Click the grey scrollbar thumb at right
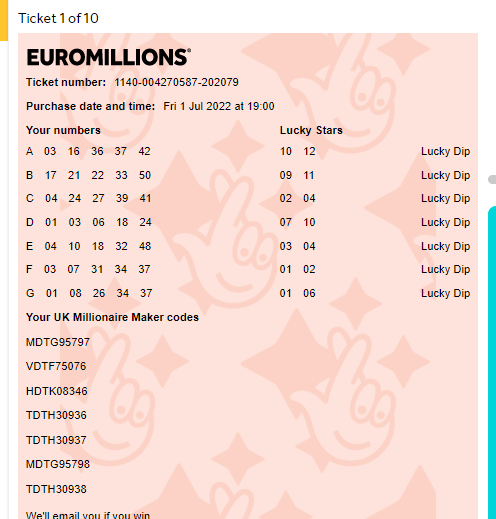Viewport: 496px width, 519px height. click(492, 179)
